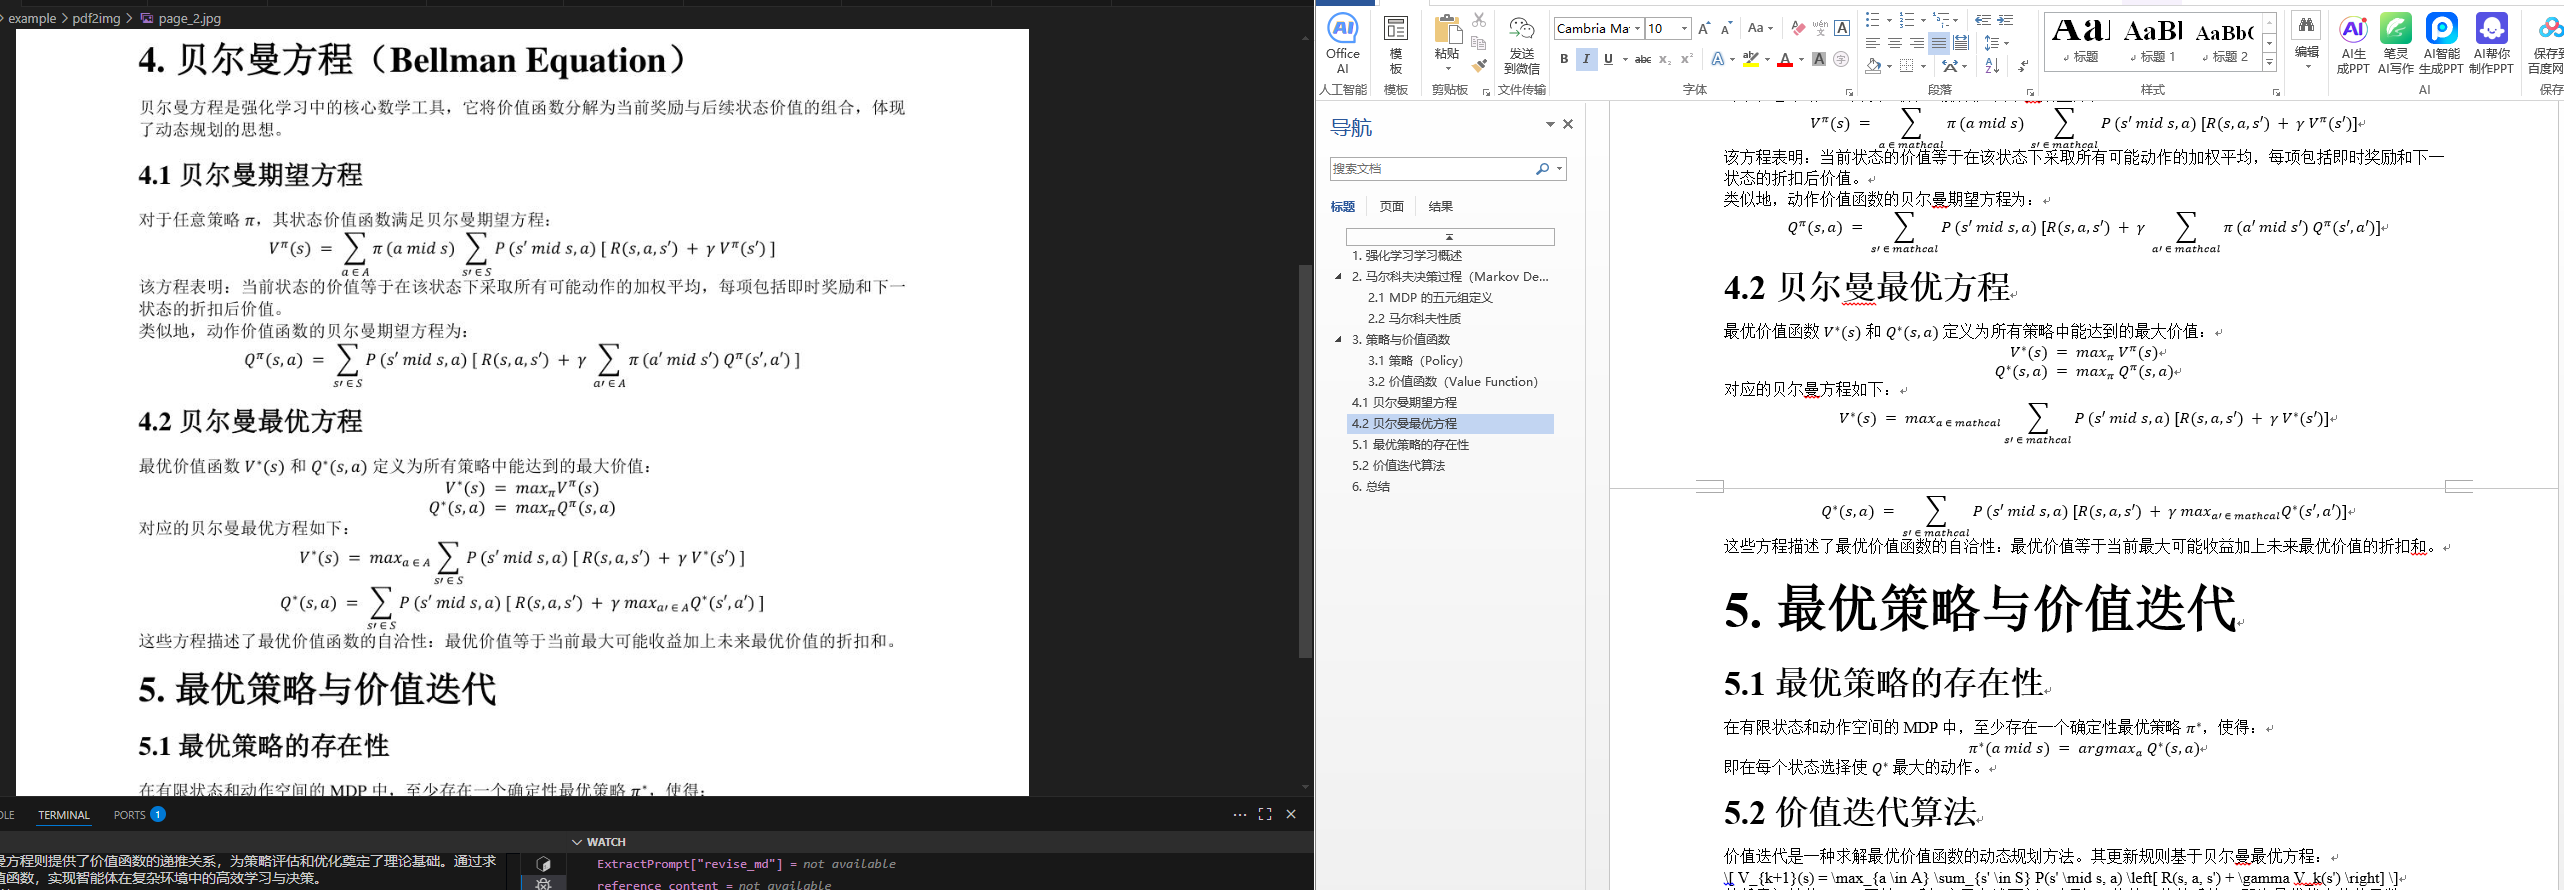Click the sort A-Z icon
Viewport: 2564px width, 890px height.
click(x=1992, y=66)
